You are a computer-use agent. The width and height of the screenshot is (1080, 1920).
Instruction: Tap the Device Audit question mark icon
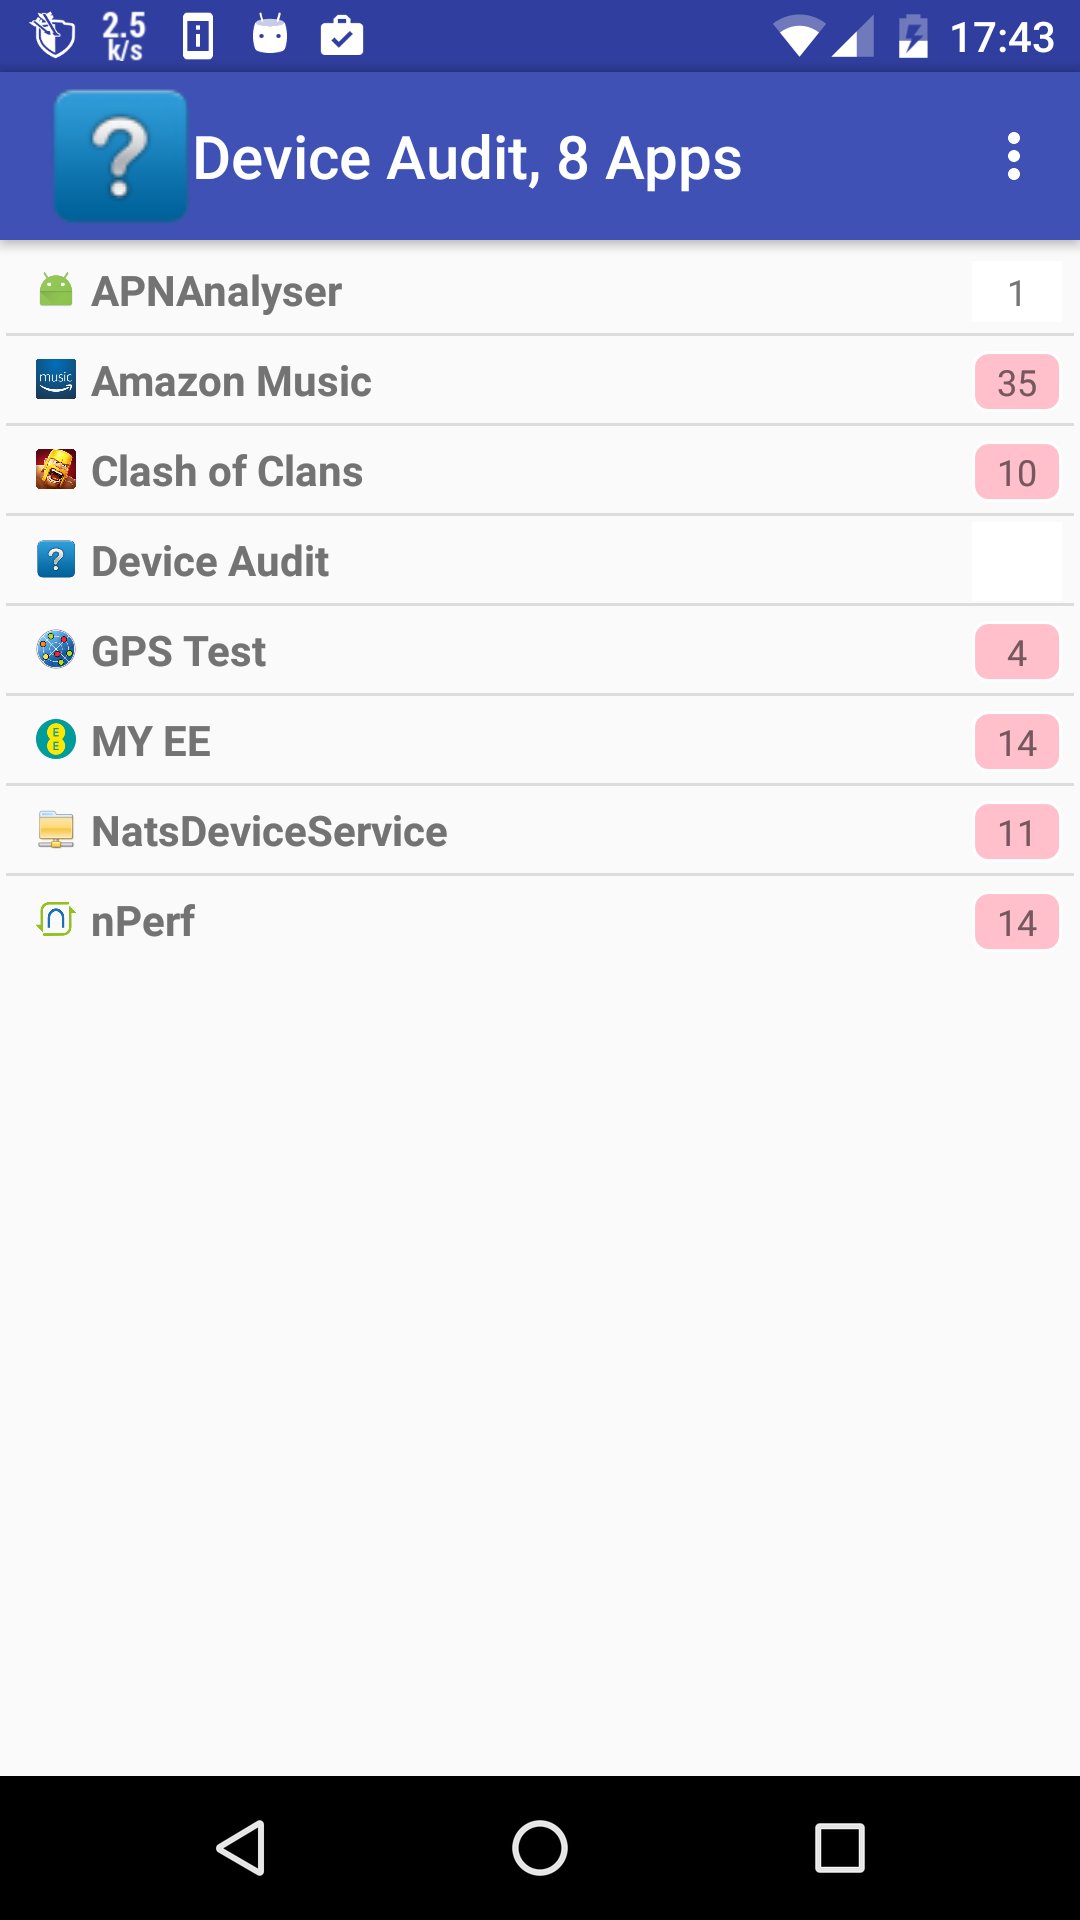click(x=55, y=560)
